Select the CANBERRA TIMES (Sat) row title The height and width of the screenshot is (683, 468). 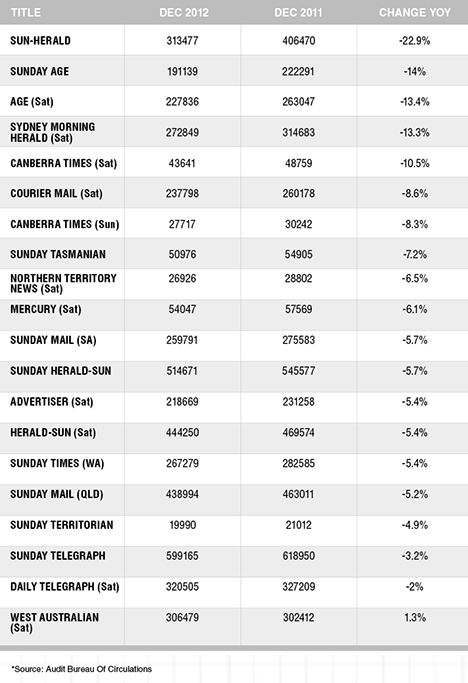point(64,163)
